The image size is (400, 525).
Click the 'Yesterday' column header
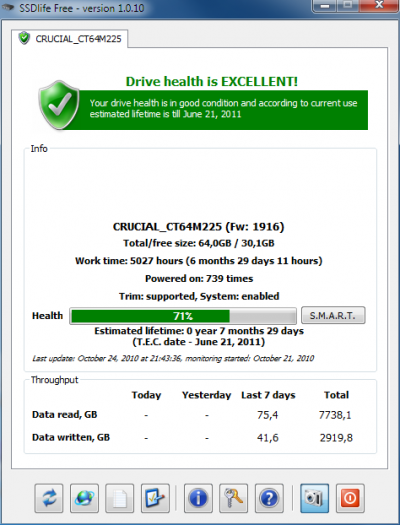(207, 395)
